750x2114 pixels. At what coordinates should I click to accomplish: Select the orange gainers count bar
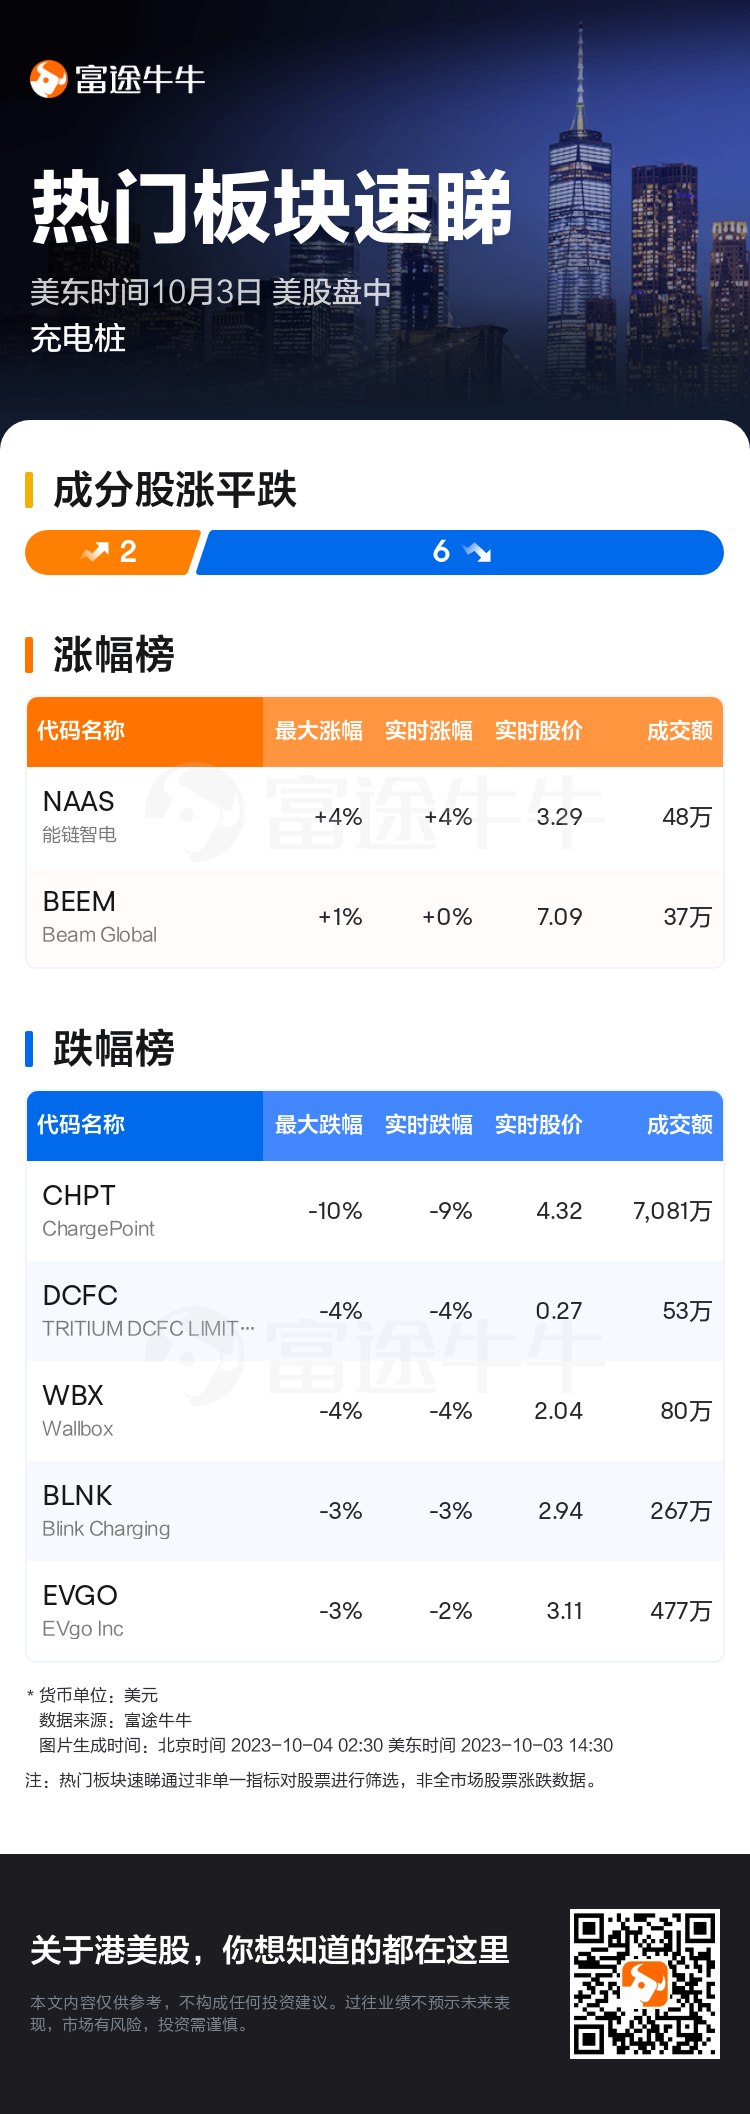[x=112, y=552]
